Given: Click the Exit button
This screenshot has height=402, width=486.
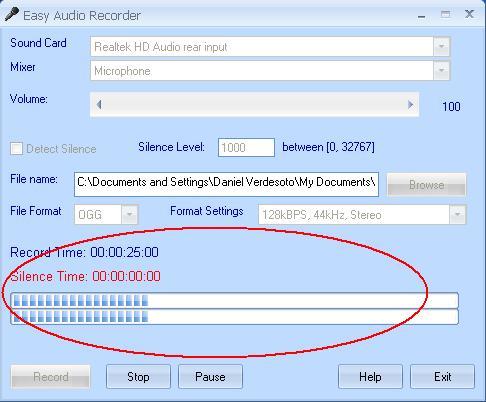Looking at the screenshot, I should 442,377.
